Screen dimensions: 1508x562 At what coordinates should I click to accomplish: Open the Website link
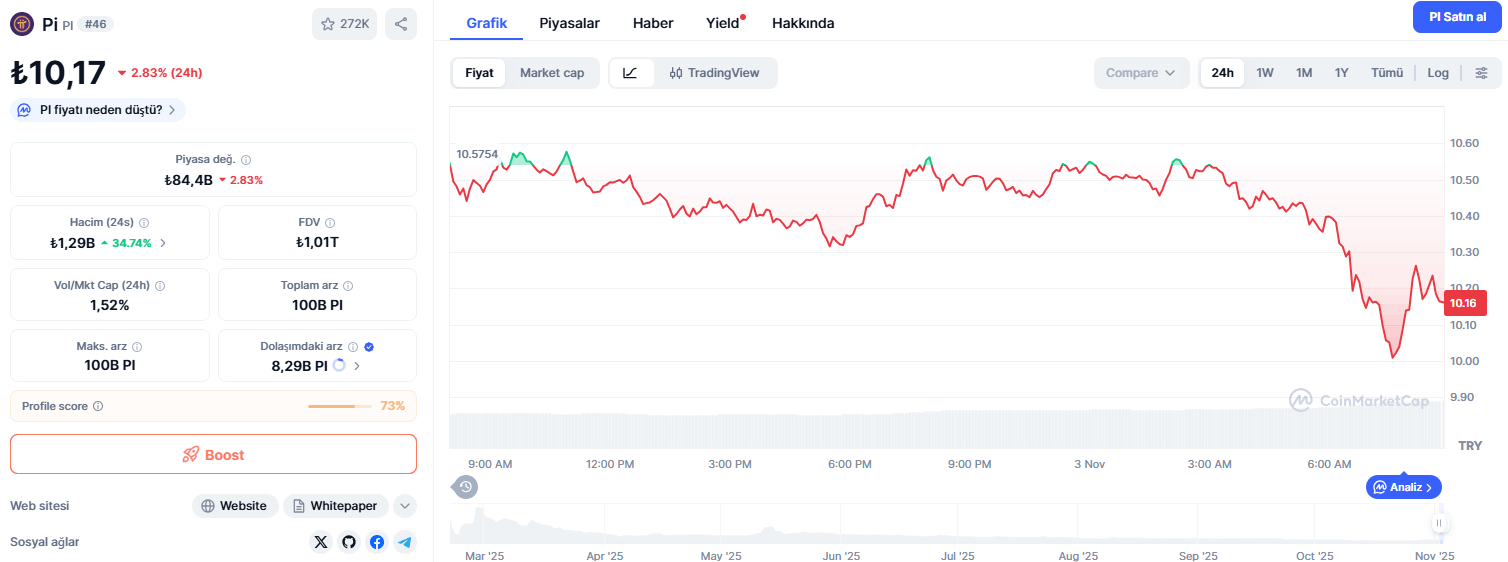point(235,506)
